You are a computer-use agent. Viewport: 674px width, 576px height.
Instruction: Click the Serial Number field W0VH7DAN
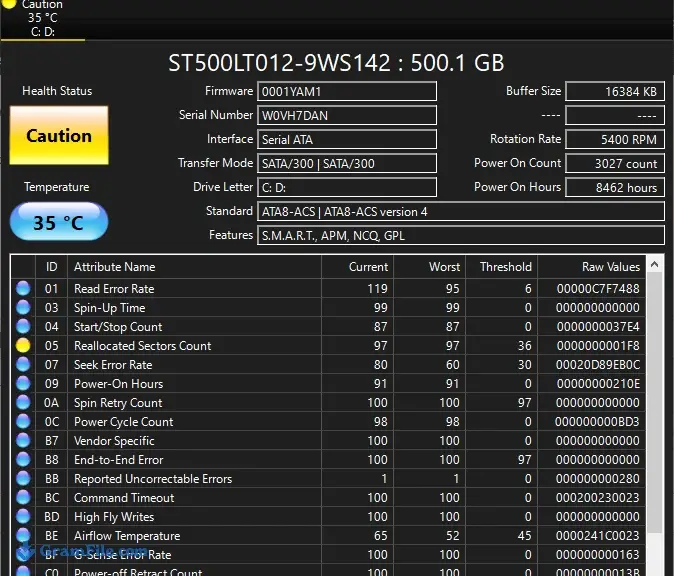click(347, 116)
